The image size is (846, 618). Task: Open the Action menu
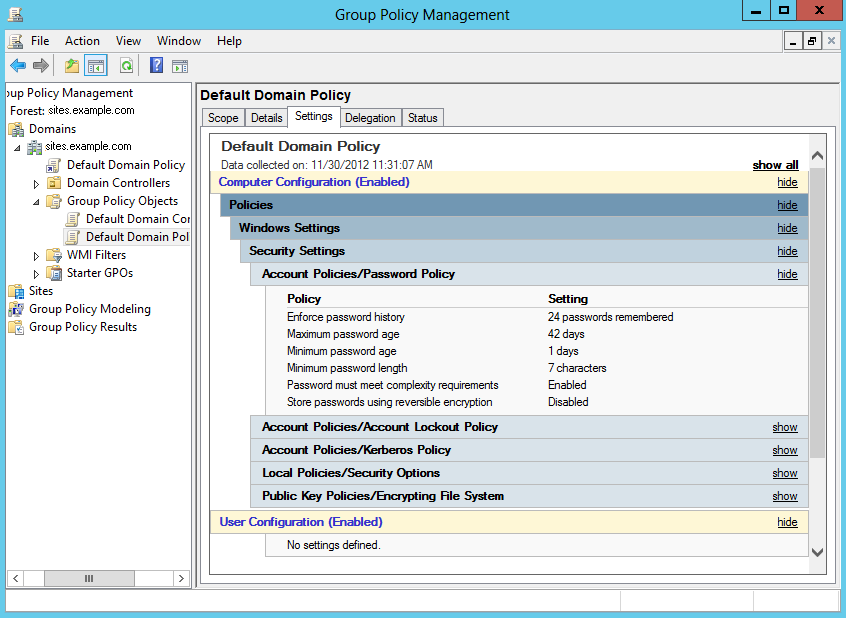pyautogui.click(x=82, y=41)
